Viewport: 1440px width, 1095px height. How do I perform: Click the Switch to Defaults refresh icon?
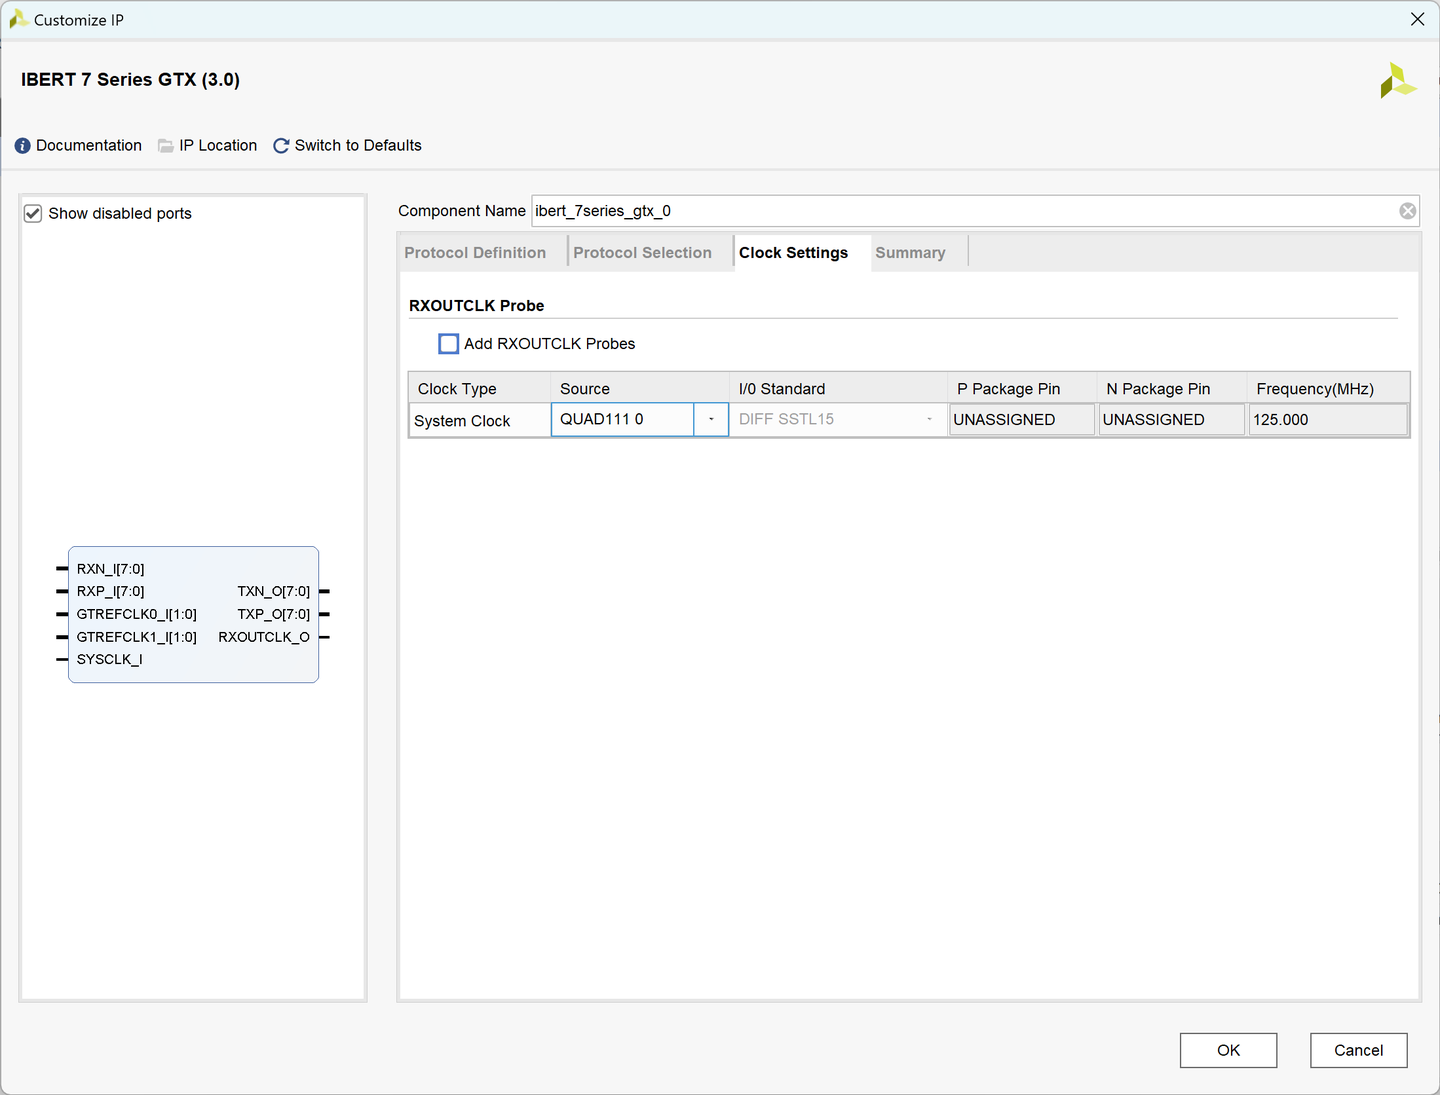coord(281,146)
